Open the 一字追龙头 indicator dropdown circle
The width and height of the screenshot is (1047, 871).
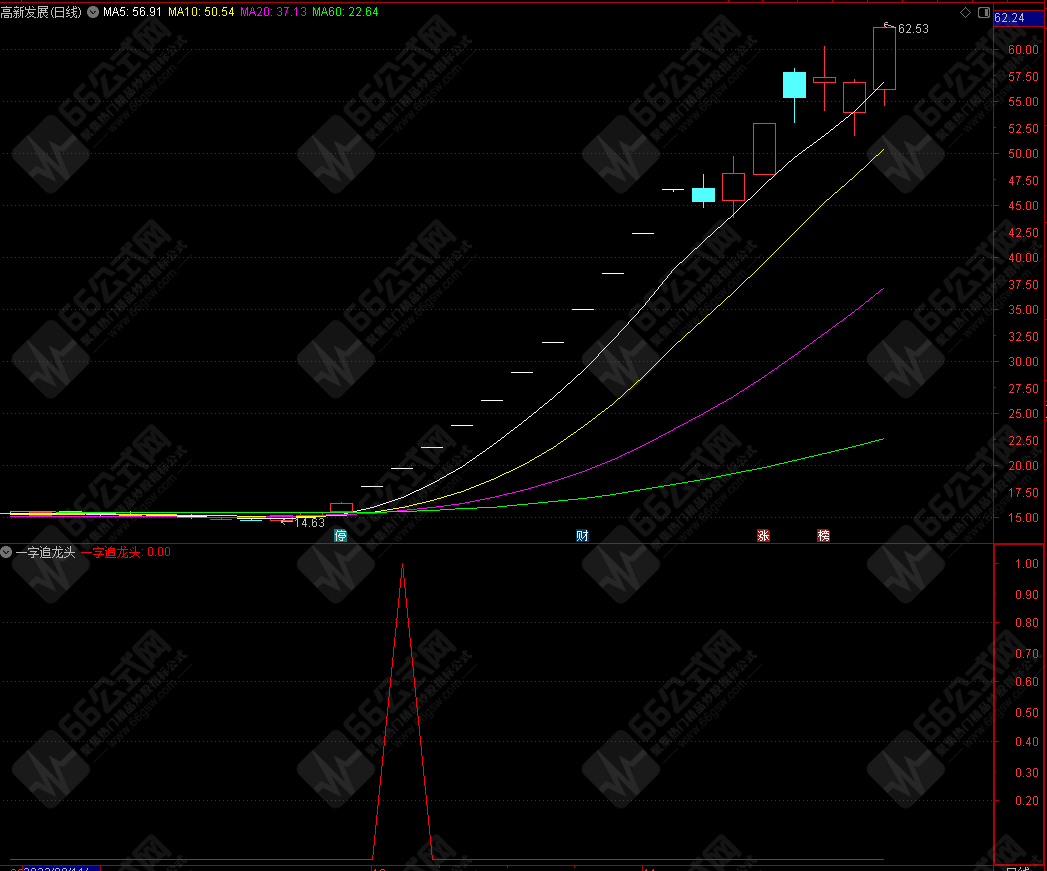point(6,552)
